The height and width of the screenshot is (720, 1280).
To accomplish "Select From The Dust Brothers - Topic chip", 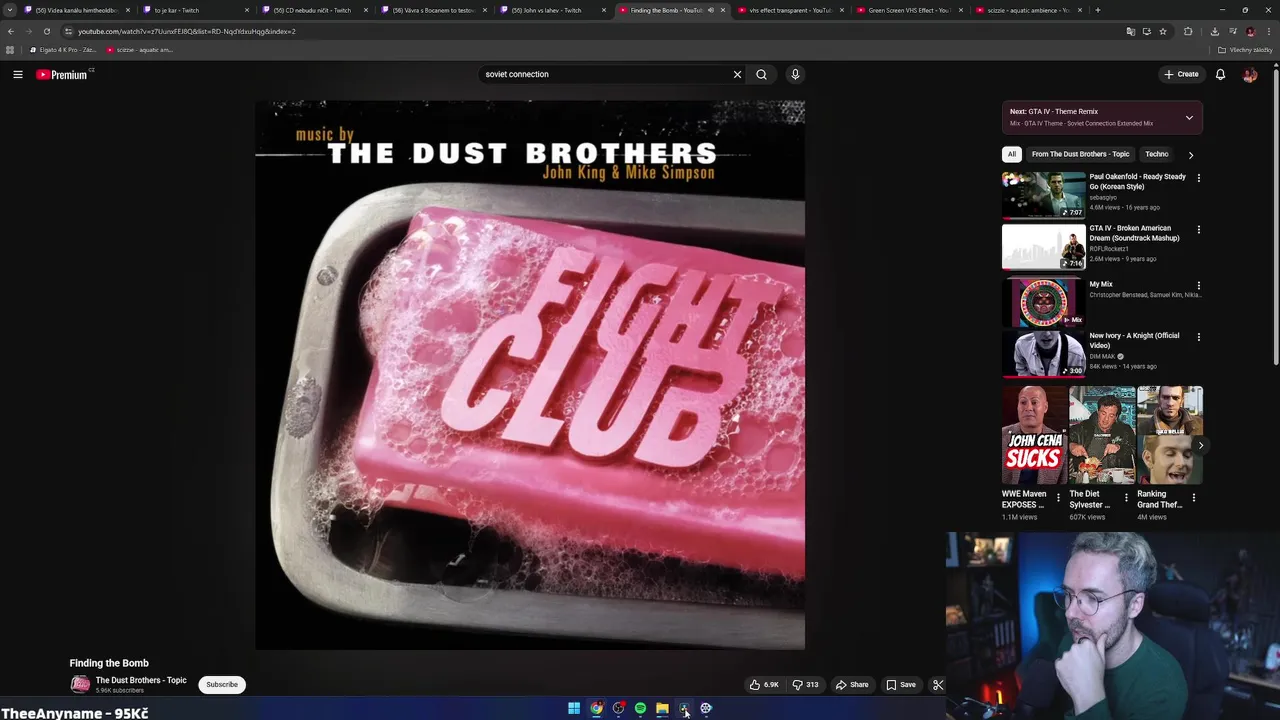I will point(1080,154).
